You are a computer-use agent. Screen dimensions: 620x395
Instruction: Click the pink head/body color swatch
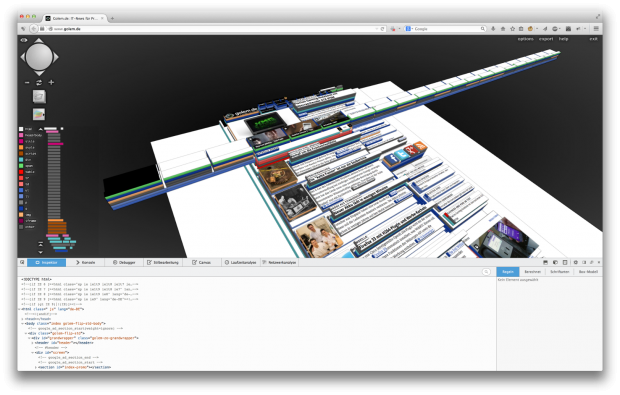click(21, 135)
